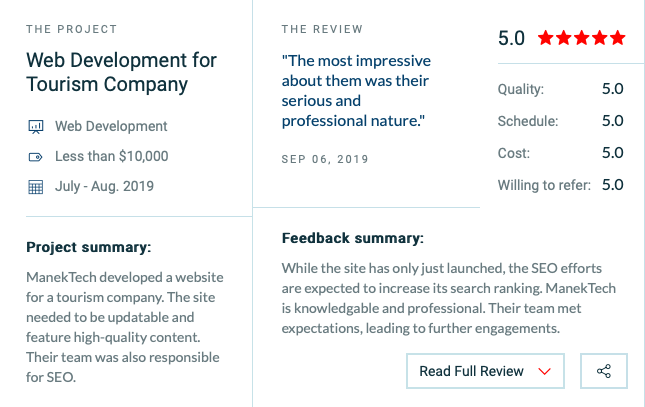645x407 pixels.
Task: Open the Web Development for Tourism Company title
Action: 121,72
